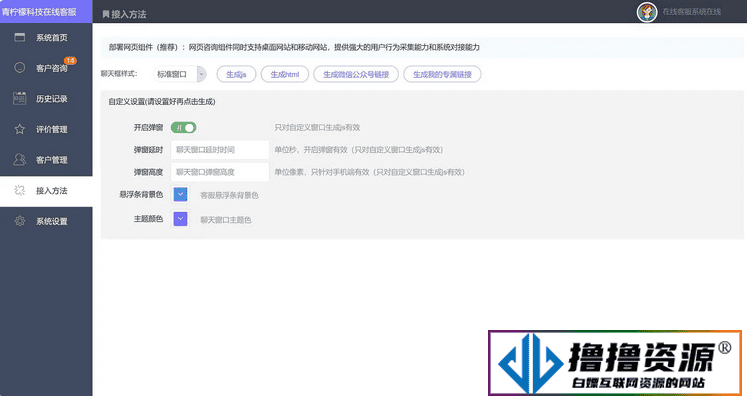This screenshot has width=747, height=396.
Task: Focus the 弹窗高度 input field
Action: pos(220,172)
